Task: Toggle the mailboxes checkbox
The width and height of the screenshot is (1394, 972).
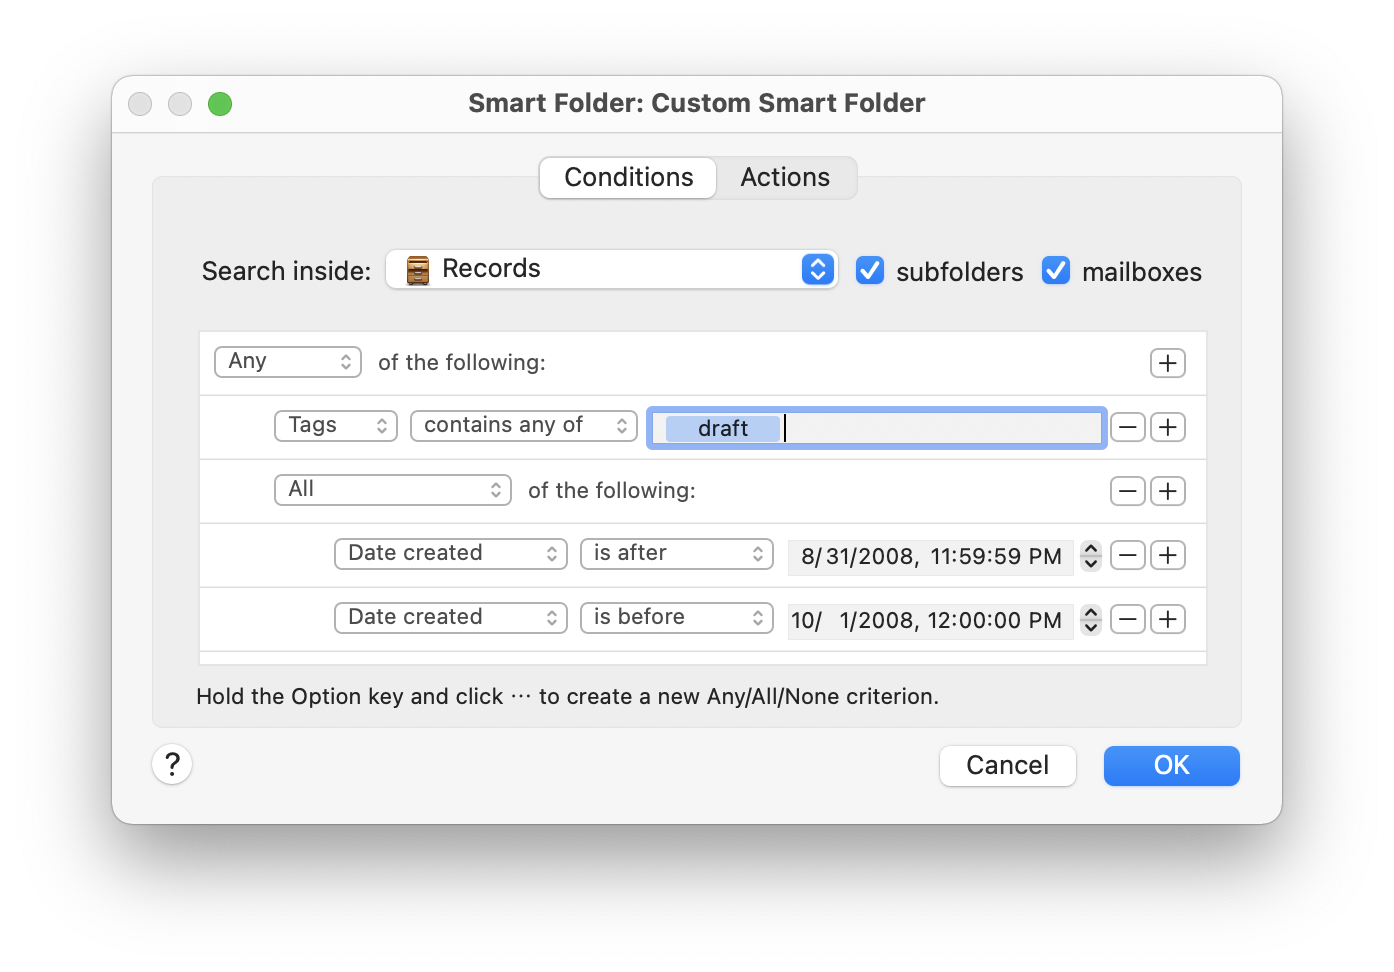Action: 1056,270
